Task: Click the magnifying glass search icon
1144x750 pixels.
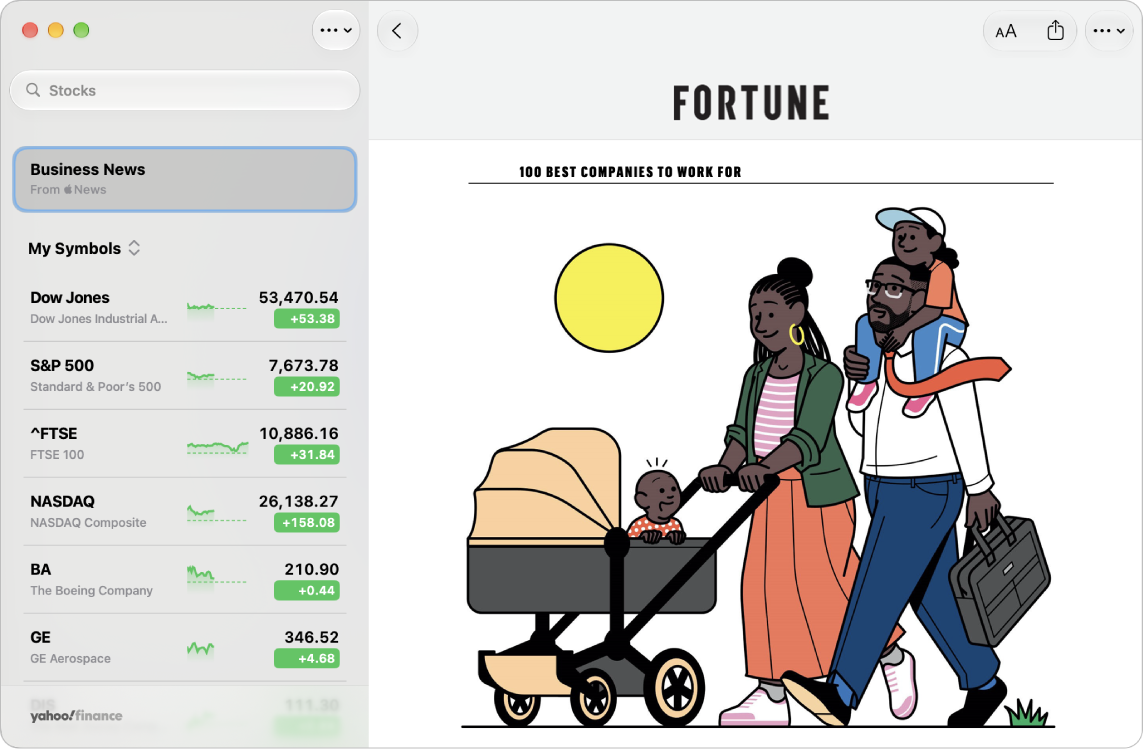Action: click(x=33, y=90)
